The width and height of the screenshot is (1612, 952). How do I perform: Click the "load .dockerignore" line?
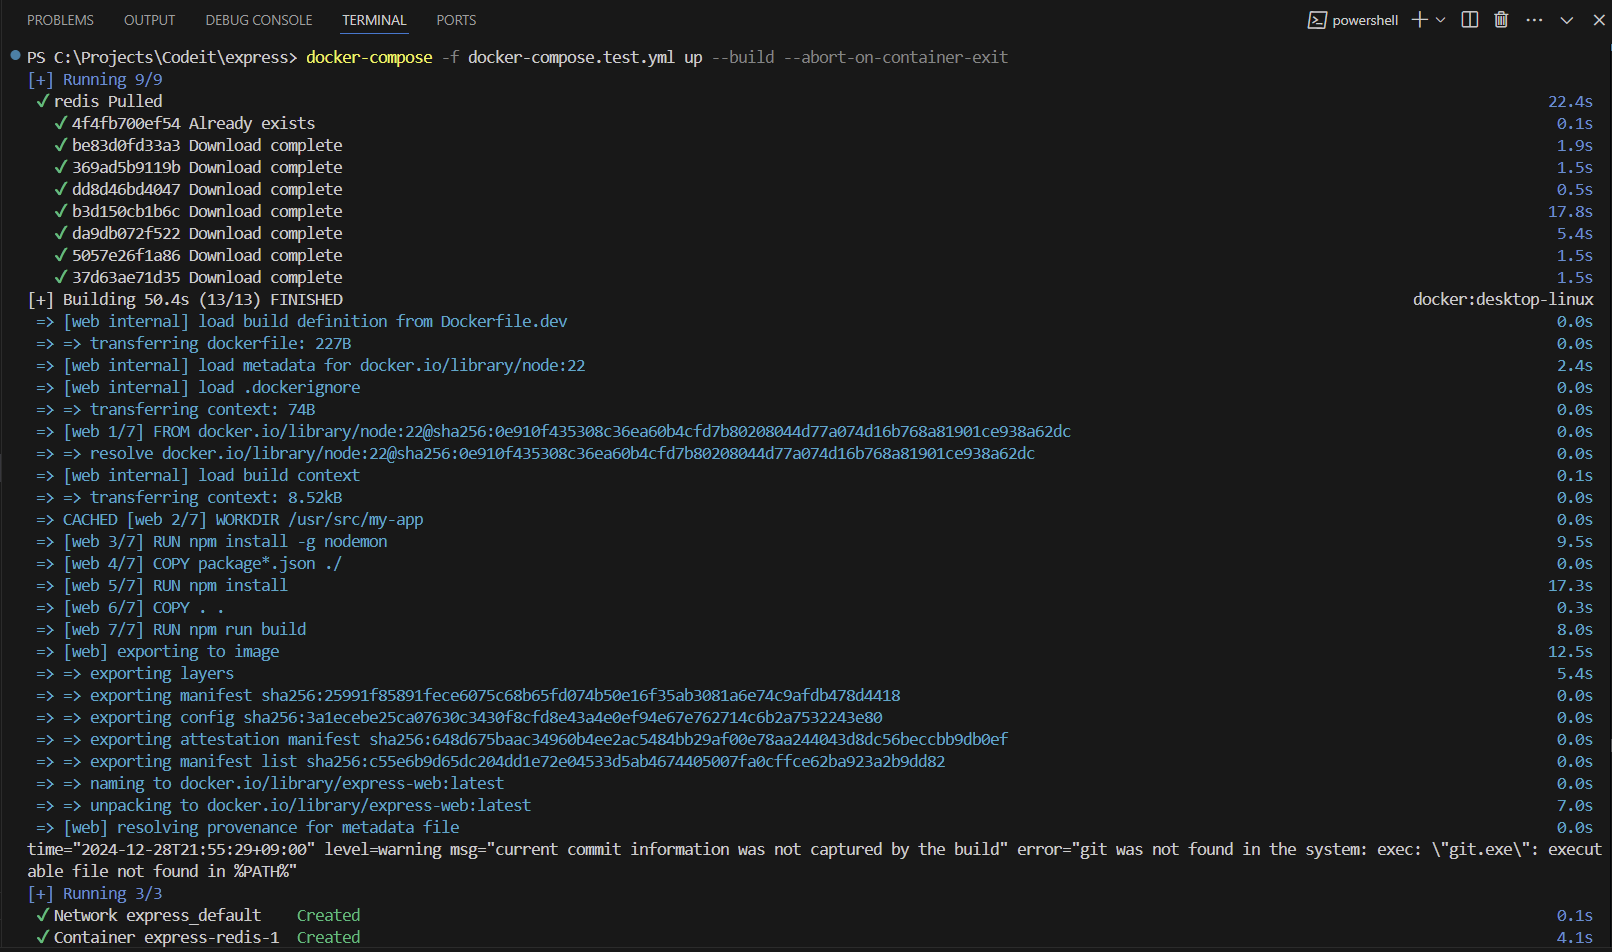[198, 387]
